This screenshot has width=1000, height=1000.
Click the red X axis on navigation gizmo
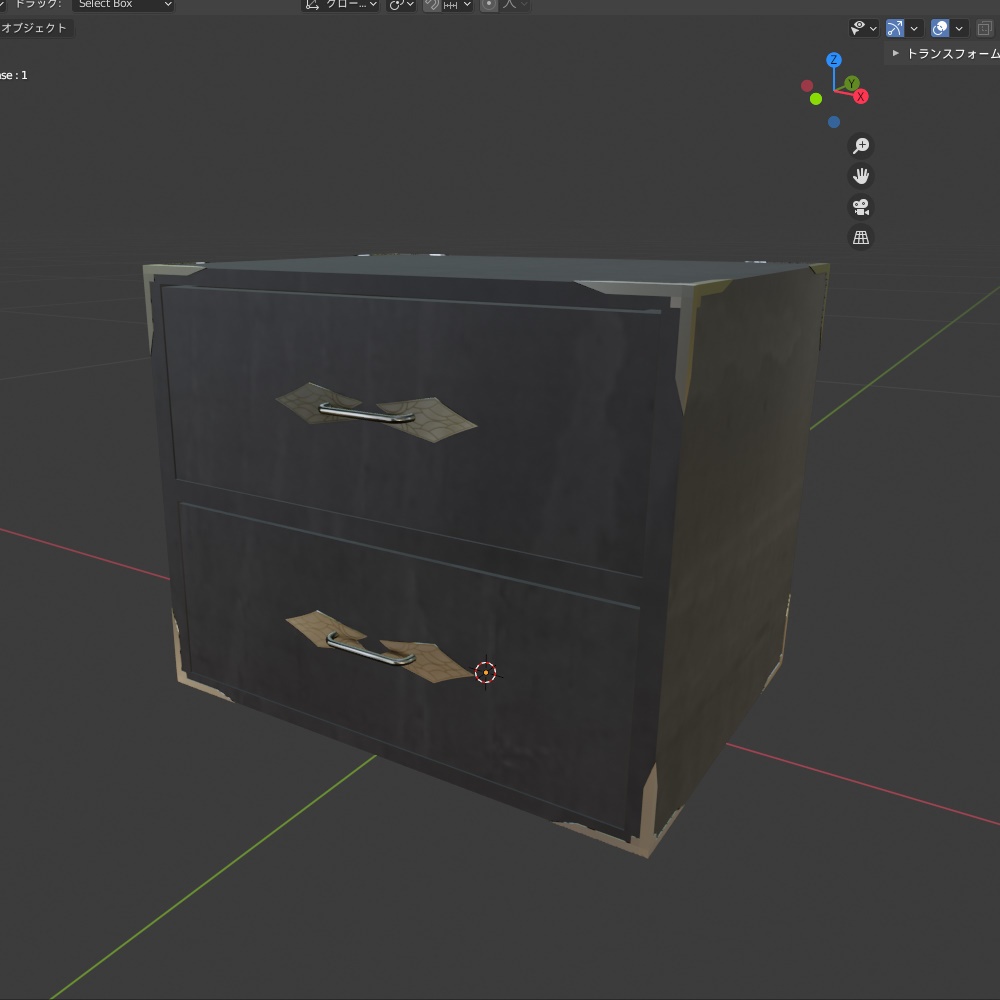pyautogui.click(x=860, y=96)
